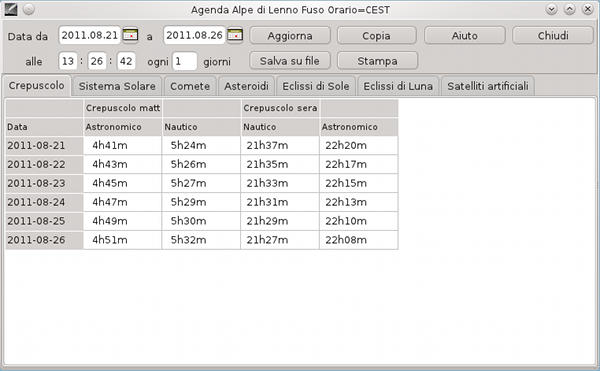This screenshot has width=600, height=371.
Task: Click cell 22h08m
Action: click(x=359, y=240)
